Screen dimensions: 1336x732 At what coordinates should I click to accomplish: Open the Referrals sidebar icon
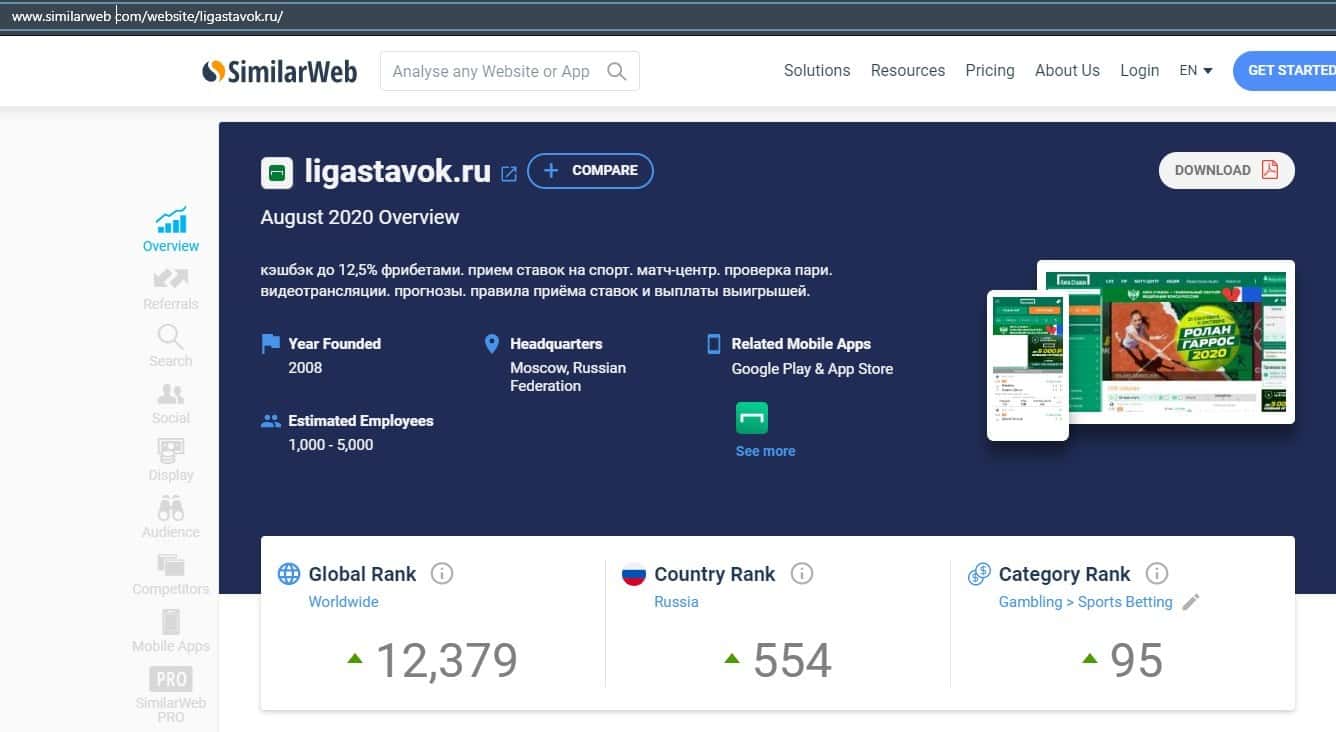171,288
